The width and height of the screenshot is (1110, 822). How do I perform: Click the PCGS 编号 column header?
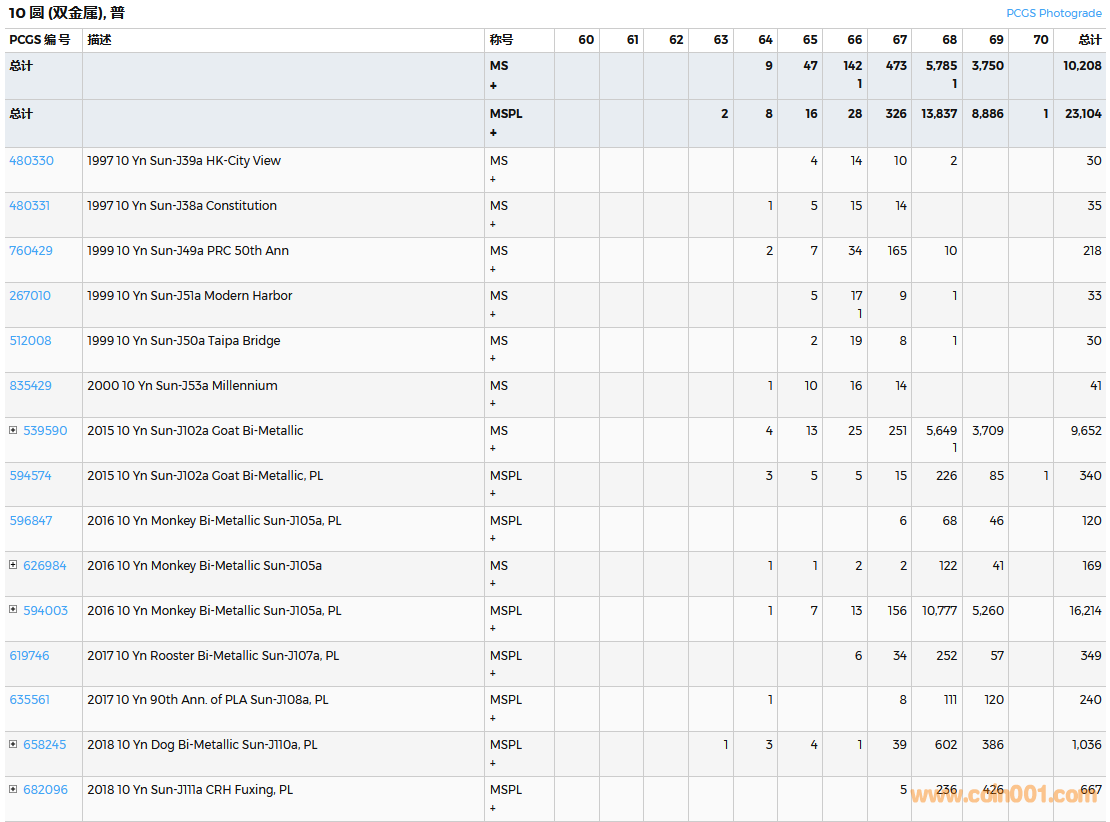(40, 40)
